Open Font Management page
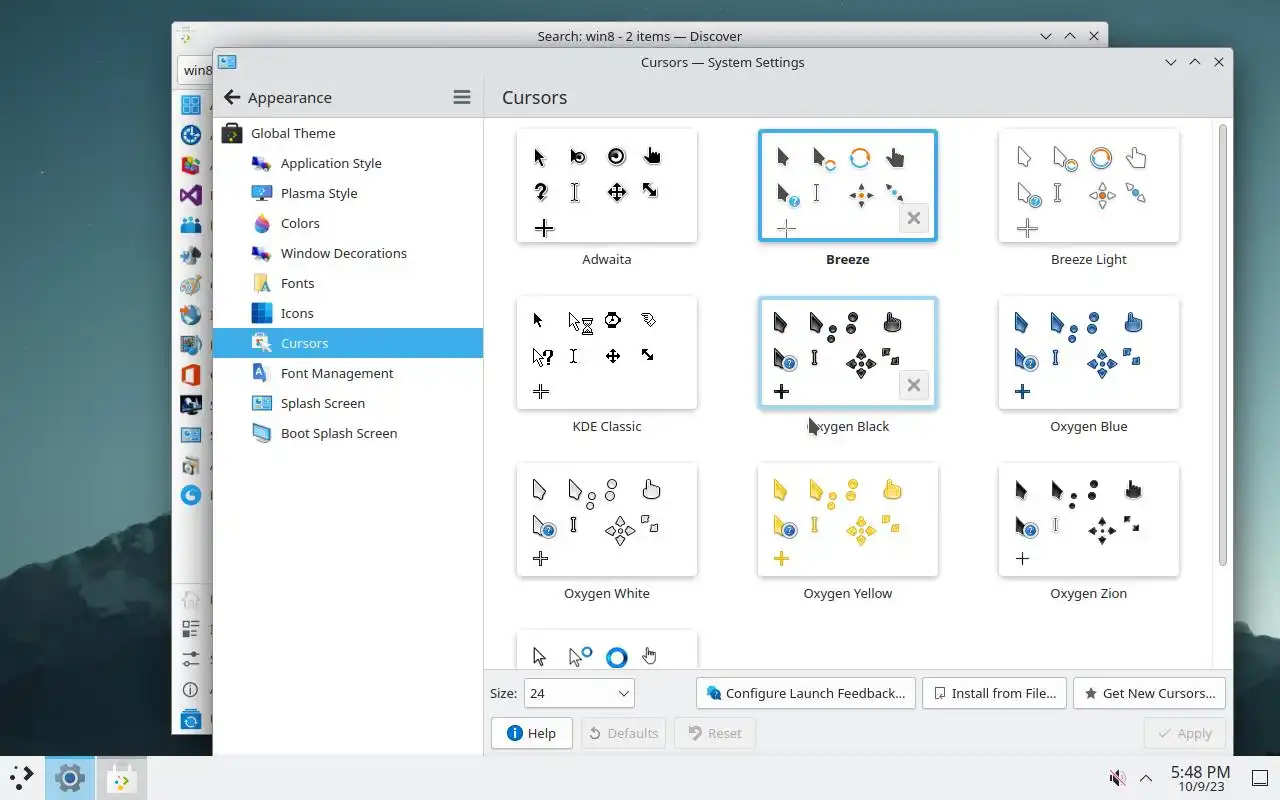 point(348,373)
